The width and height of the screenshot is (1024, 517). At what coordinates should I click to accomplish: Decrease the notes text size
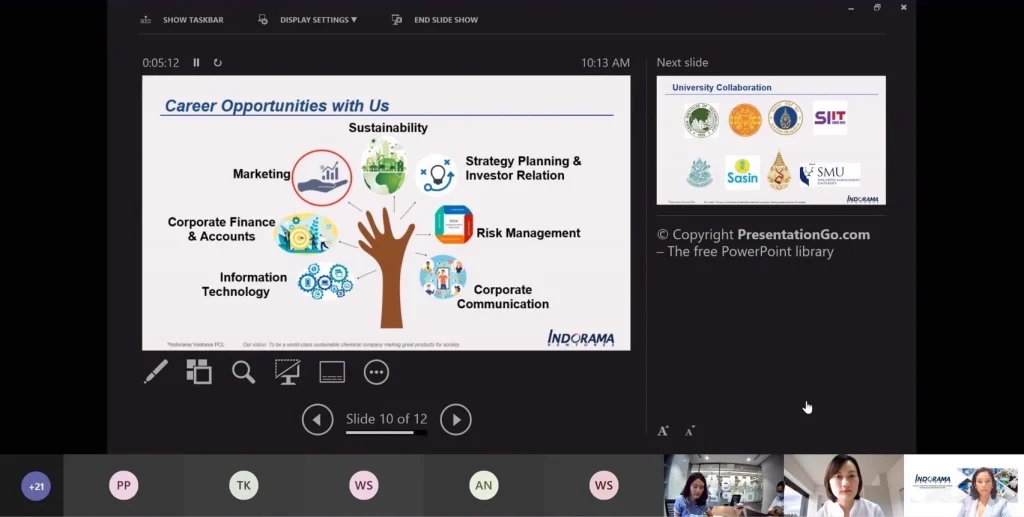[689, 431]
